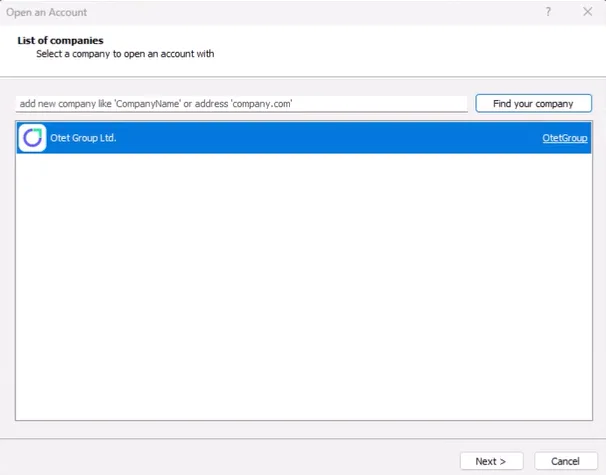The height and width of the screenshot is (475, 606).
Task: Open the OtetGroup website link
Action: tap(564, 138)
